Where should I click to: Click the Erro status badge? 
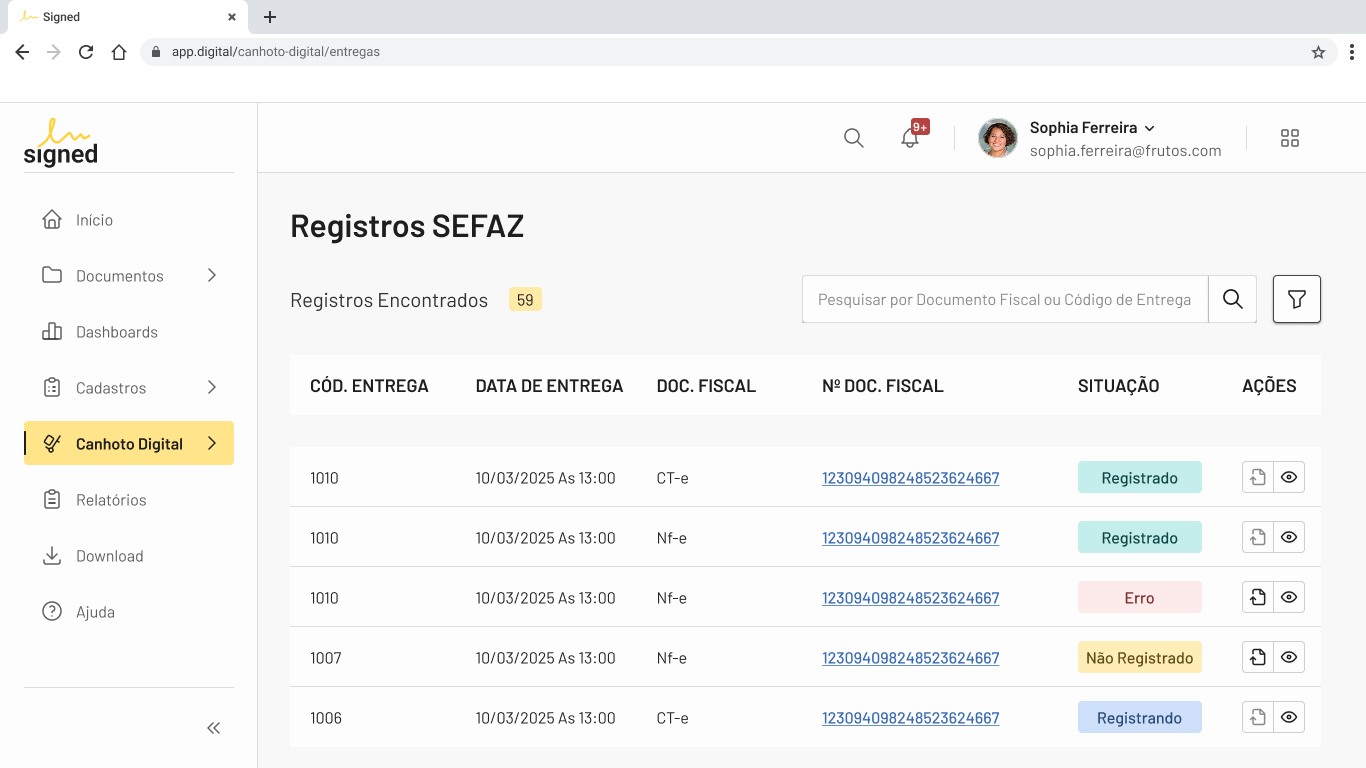click(x=1140, y=597)
